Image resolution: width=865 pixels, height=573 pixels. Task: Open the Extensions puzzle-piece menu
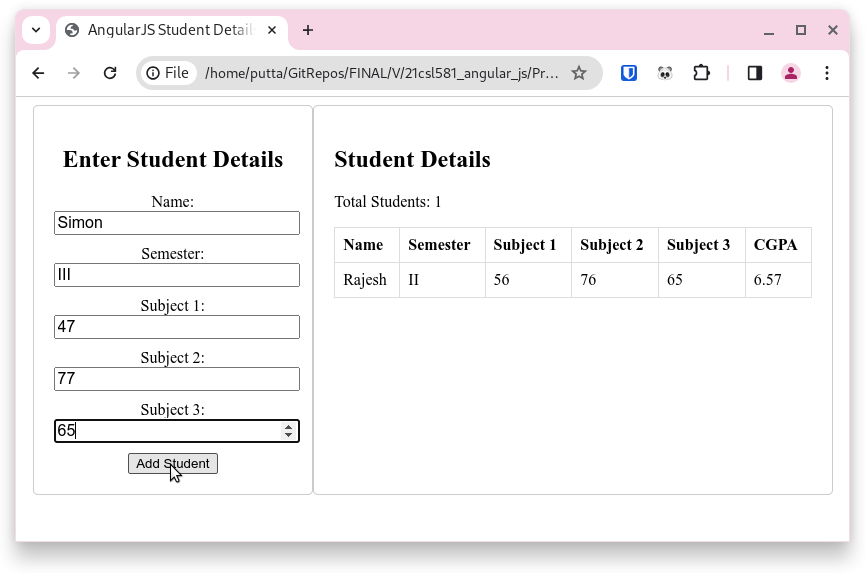701,73
